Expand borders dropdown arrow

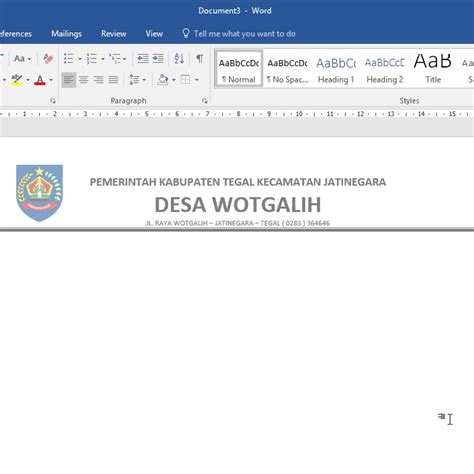pos(197,80)
